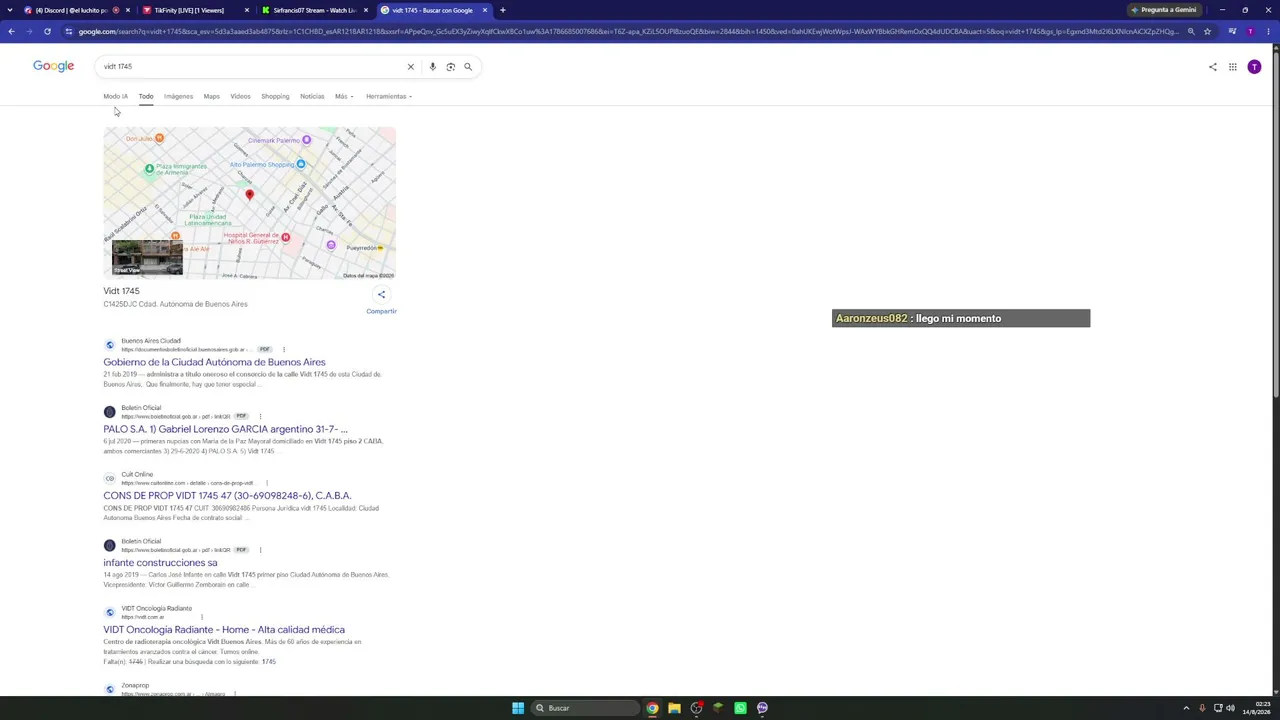
Task: Open taskbar volume control
Action: 1230,708
